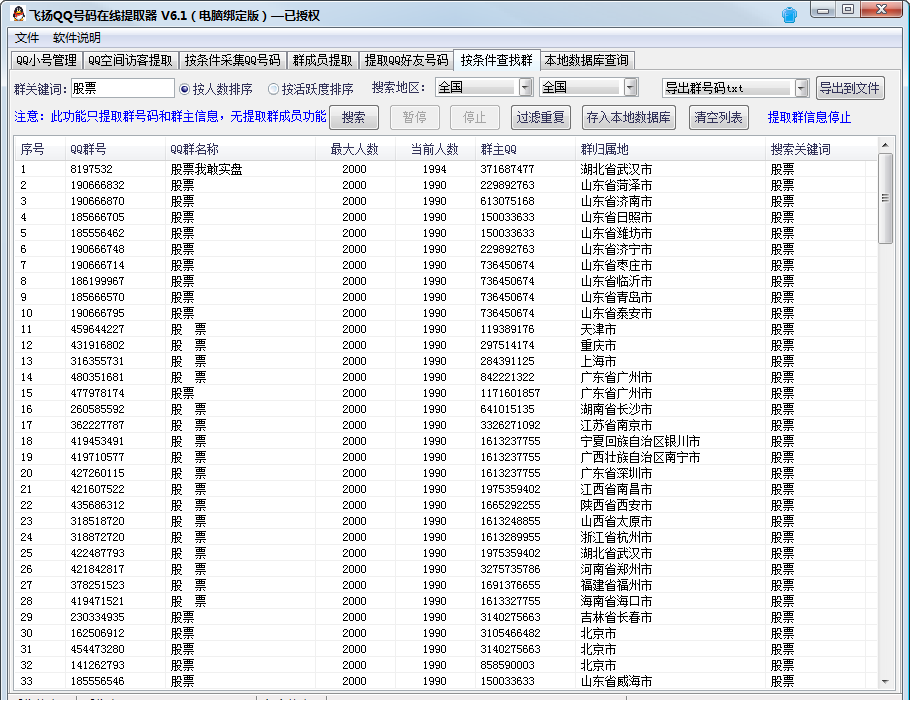Image resolution: width=910 pixels, height=723 pixels.
Task: Switch to 本地数据库查询 tab
Action: click(x=587, y=60)
